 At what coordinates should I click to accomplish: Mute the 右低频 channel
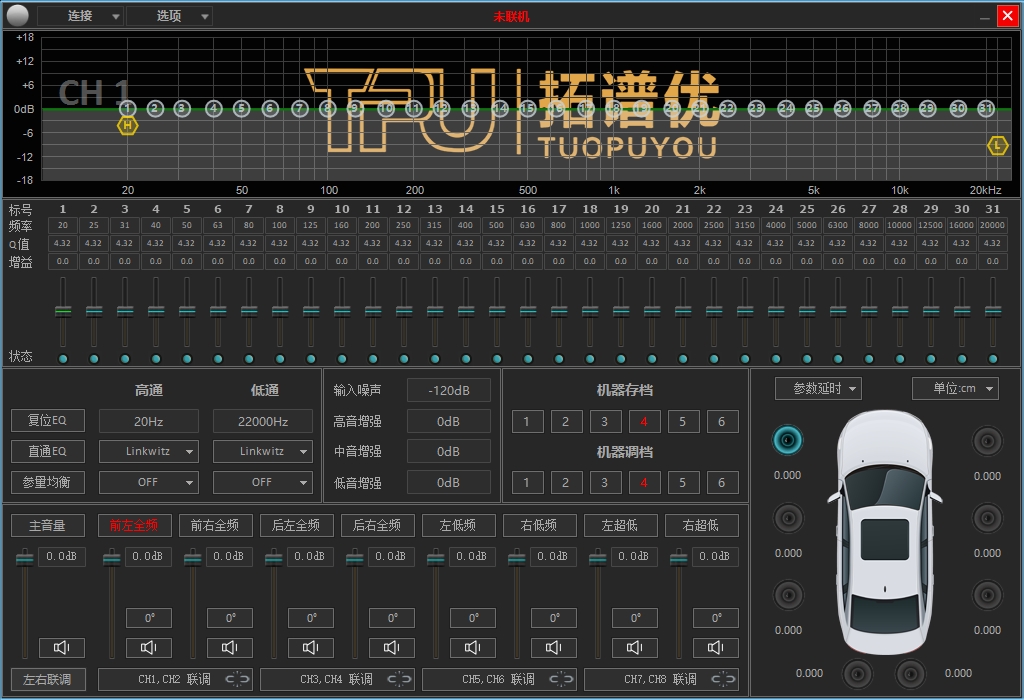554,647
